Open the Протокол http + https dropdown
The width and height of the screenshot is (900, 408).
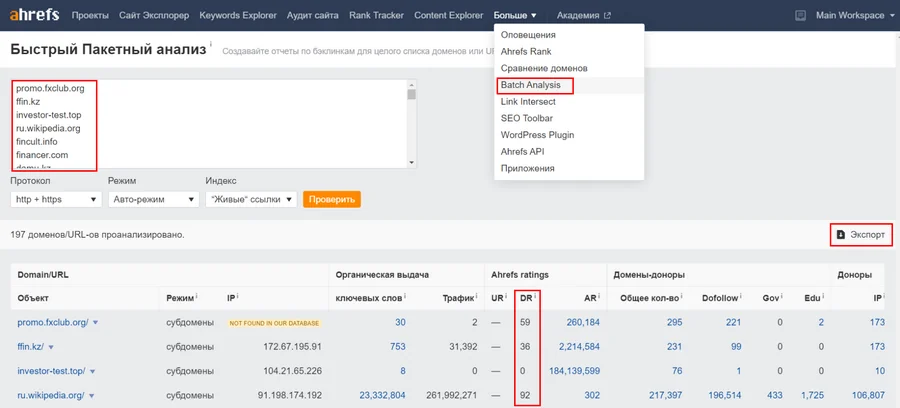pyautogui.click(x=56, y=200)
